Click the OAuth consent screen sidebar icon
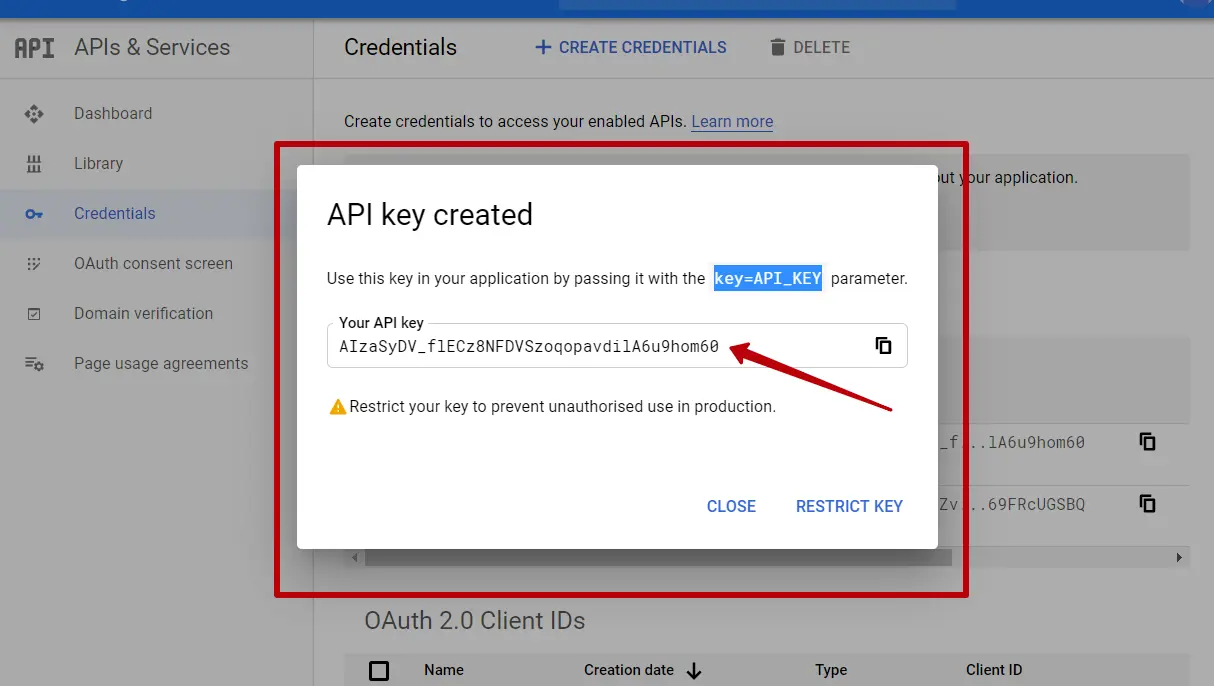 point(33,263)
